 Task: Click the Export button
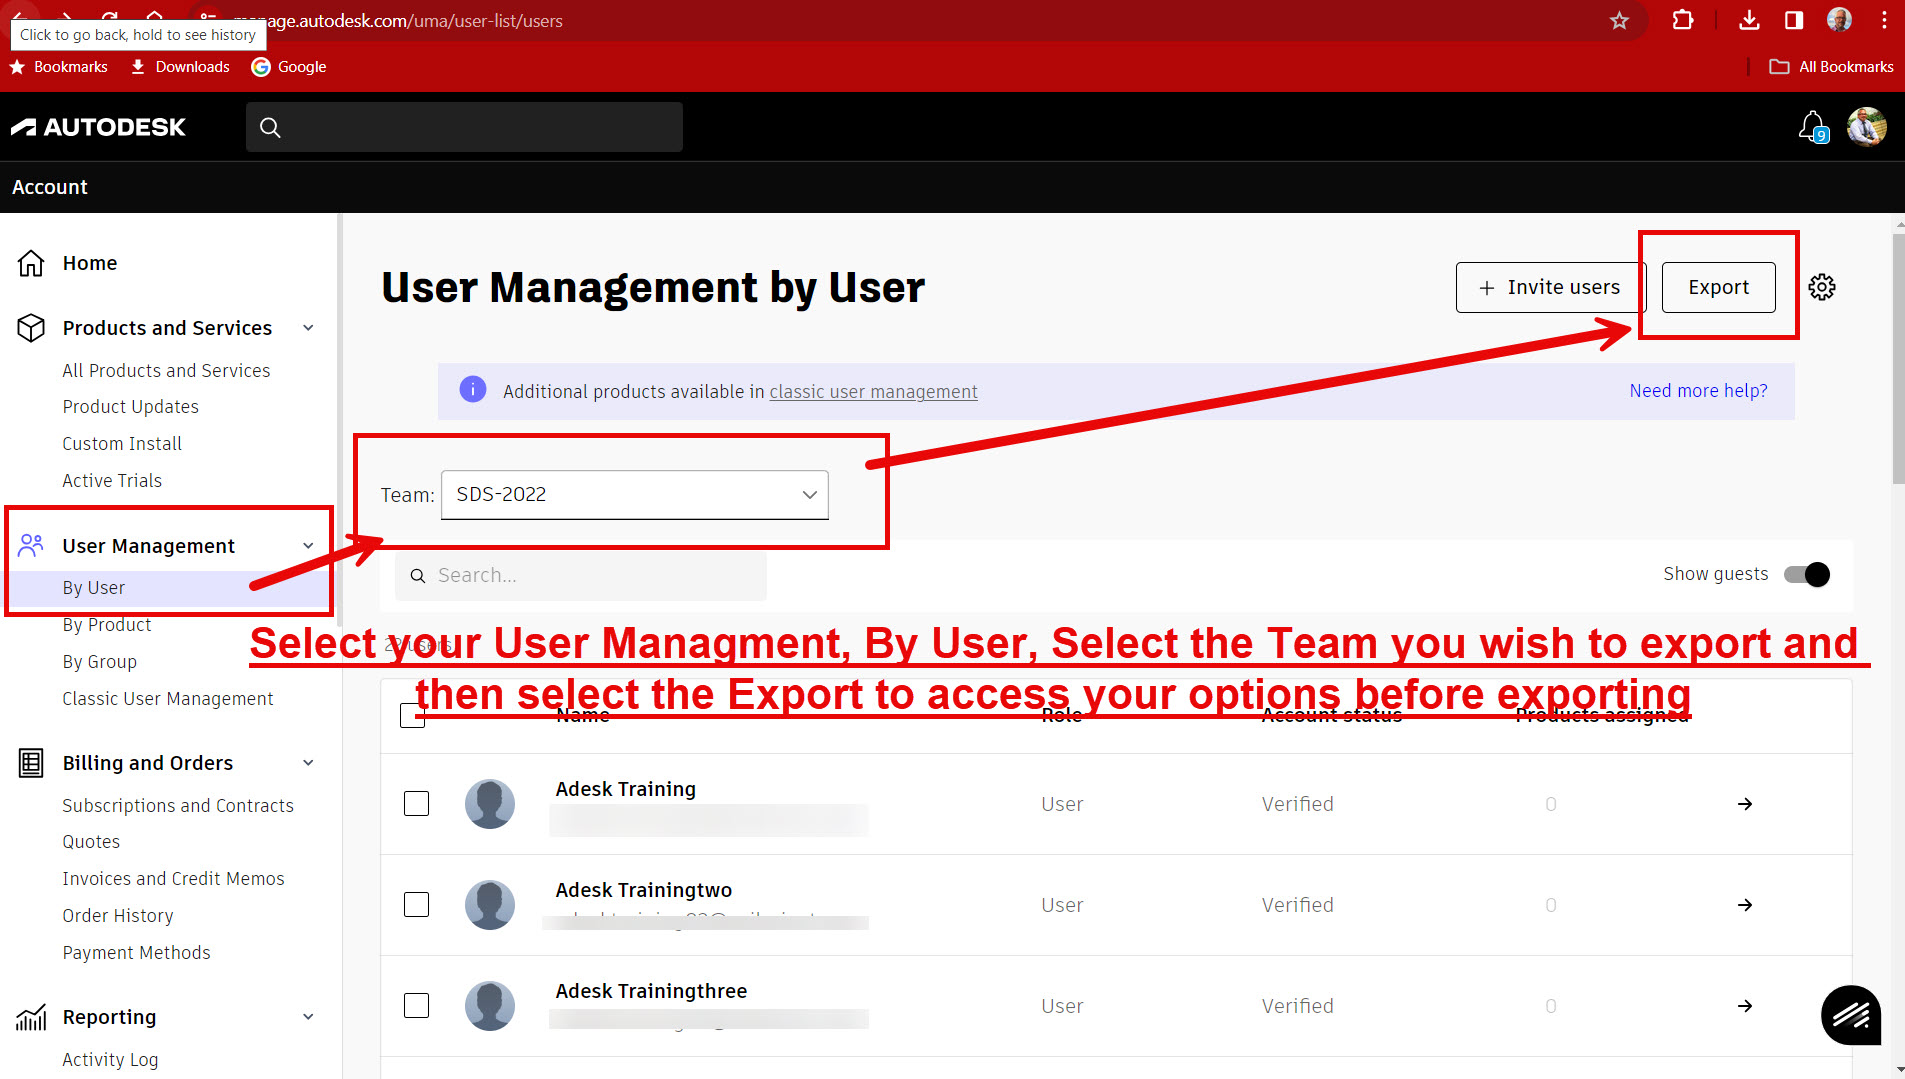(1719, 287)
